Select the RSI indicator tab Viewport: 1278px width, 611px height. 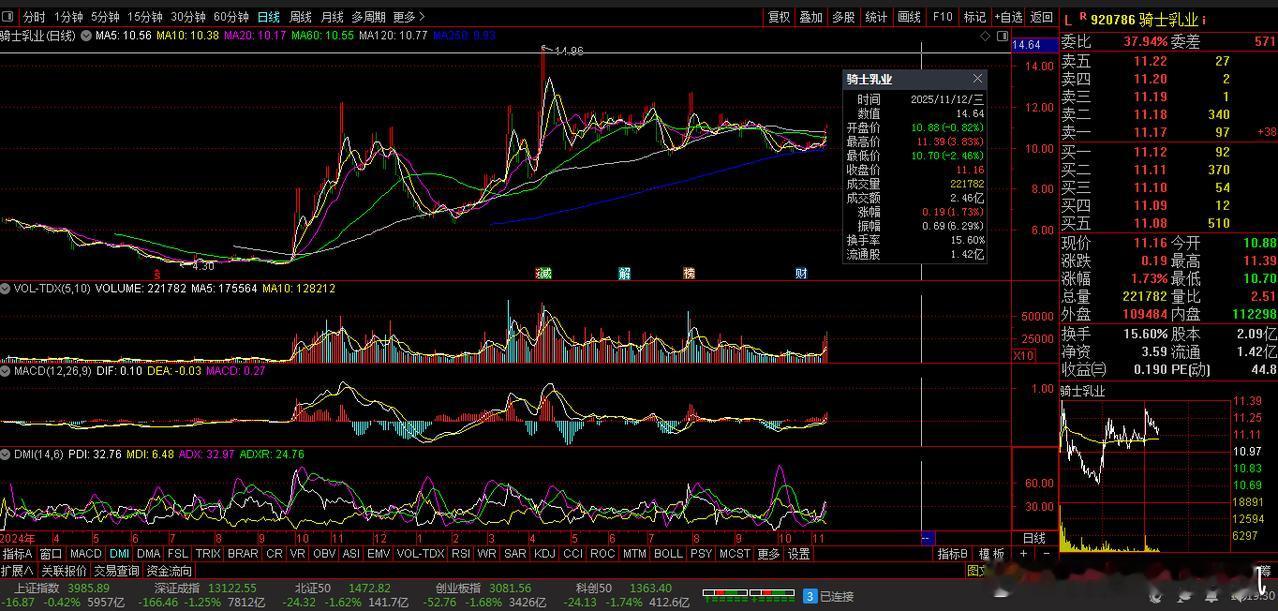461,554
